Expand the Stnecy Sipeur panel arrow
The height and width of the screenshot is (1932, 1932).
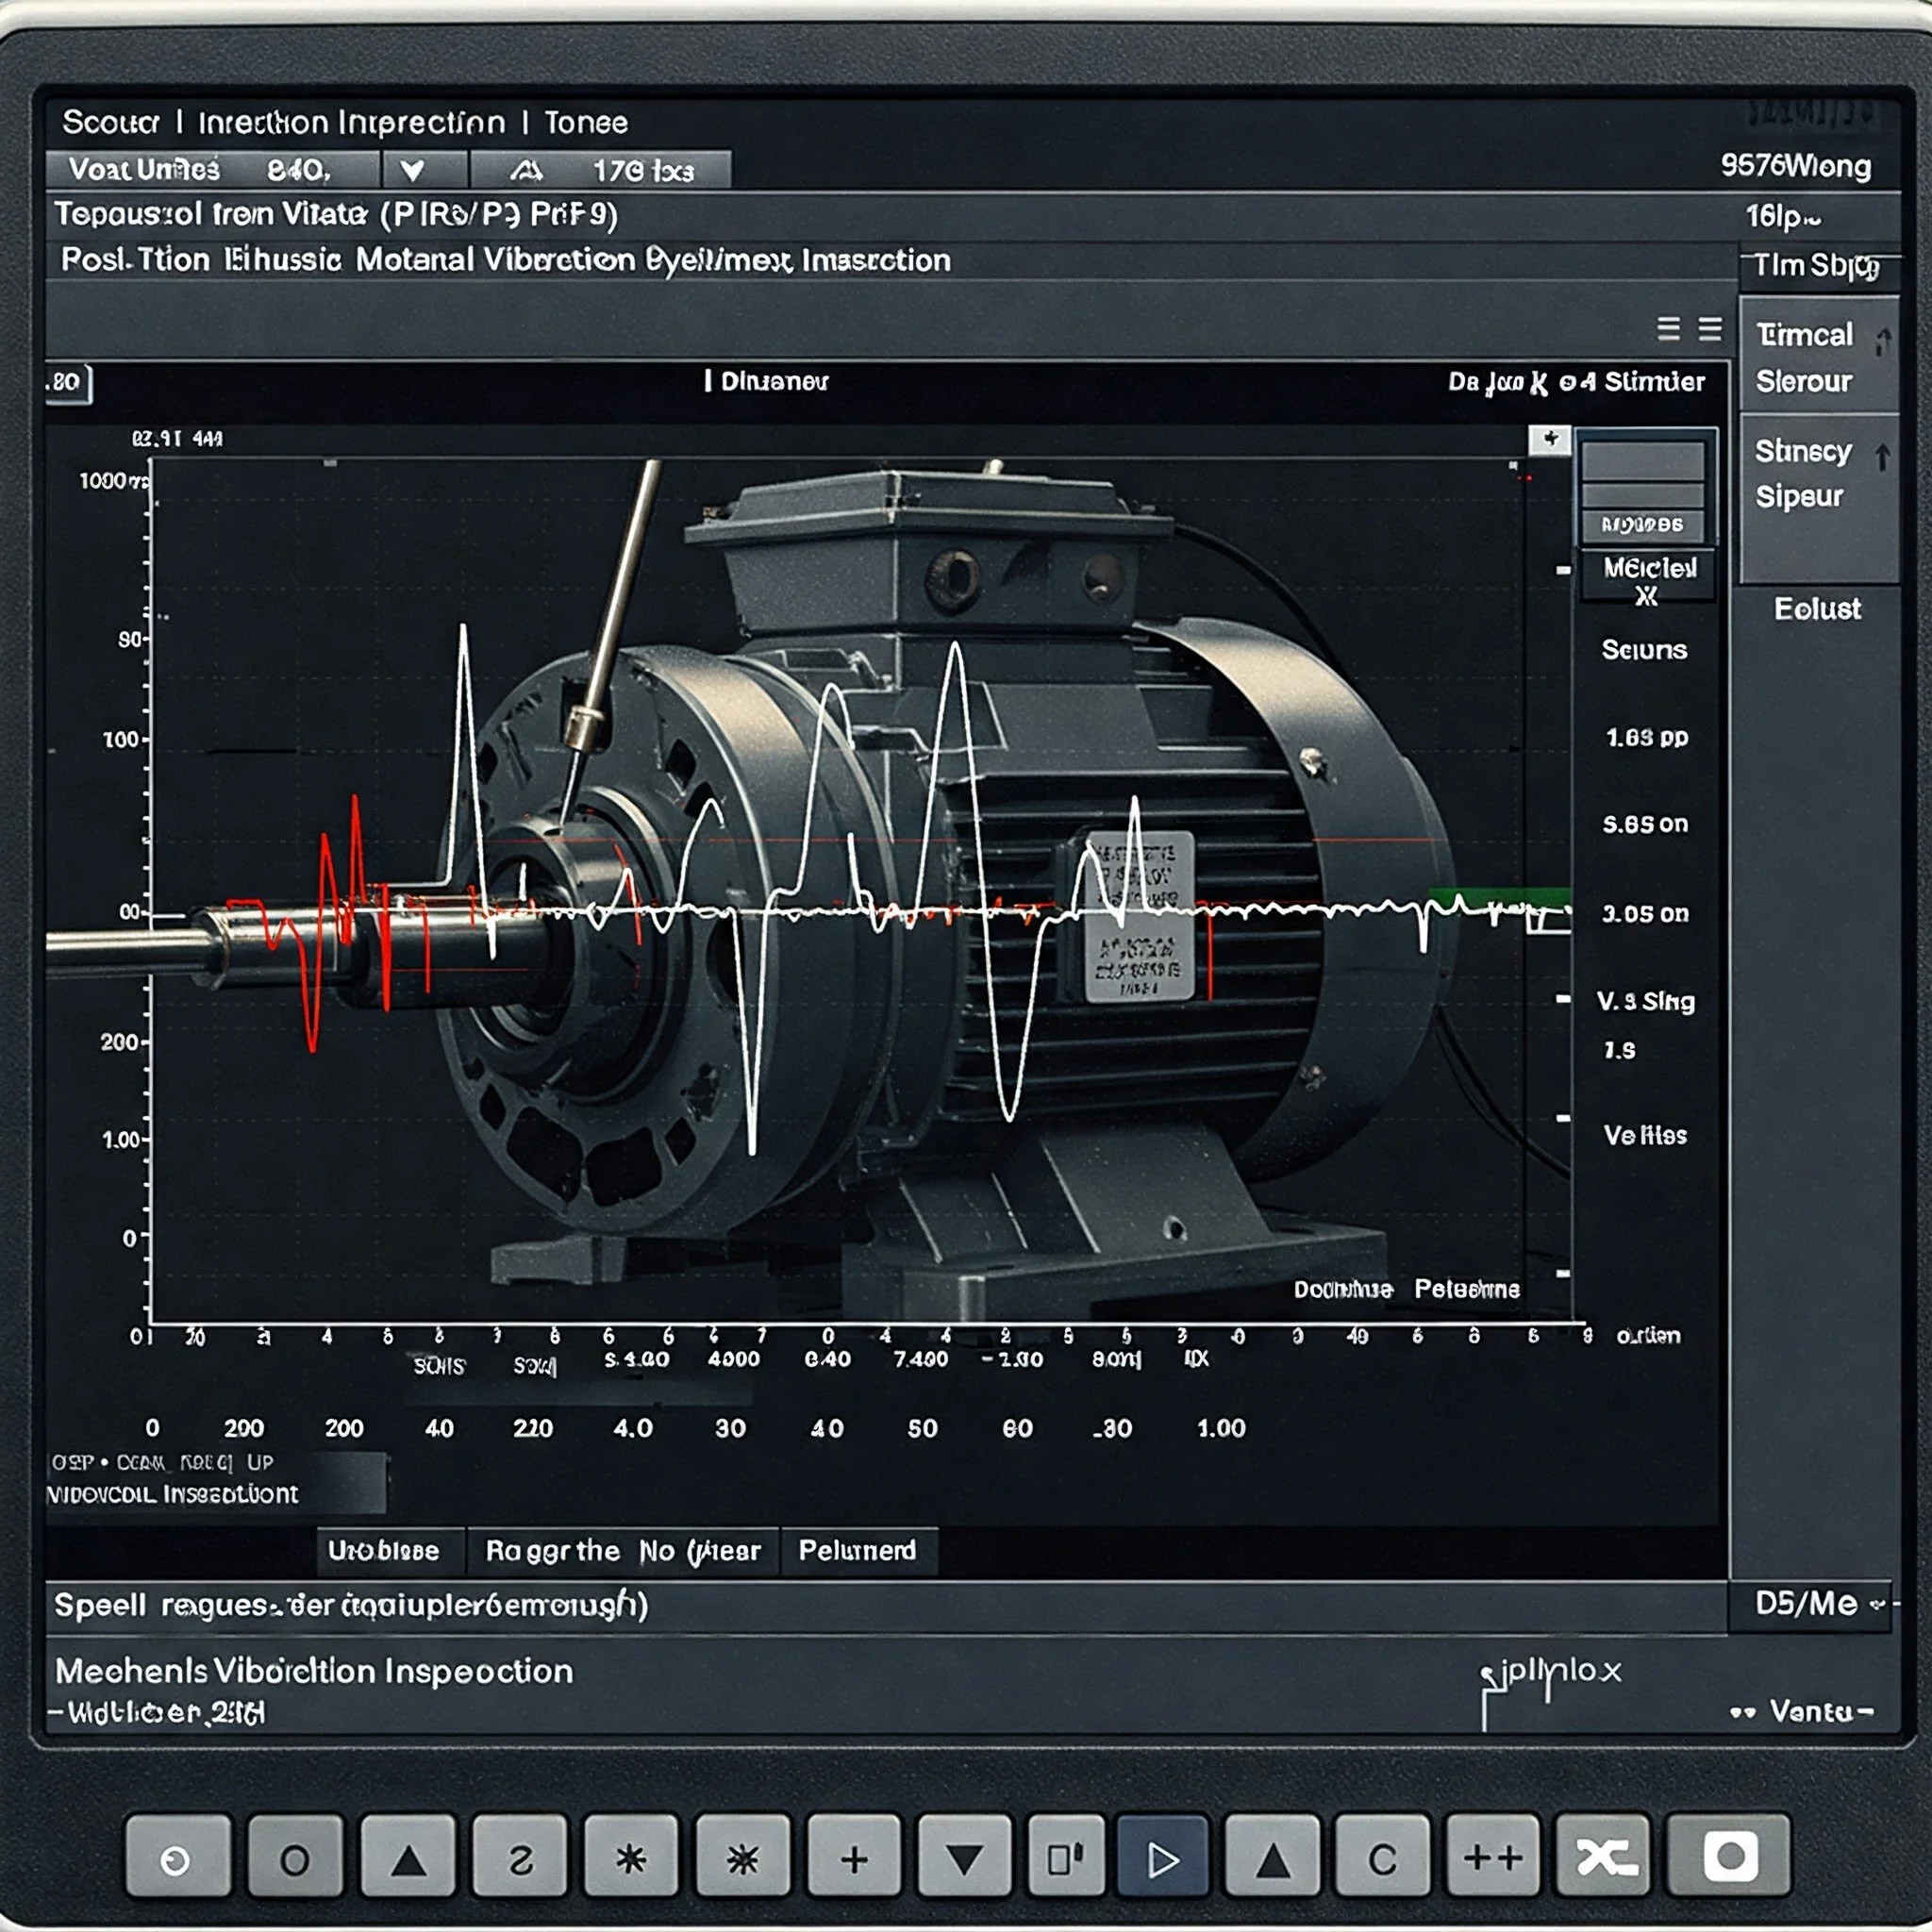pyautogui.click(x=1882, y=458)
